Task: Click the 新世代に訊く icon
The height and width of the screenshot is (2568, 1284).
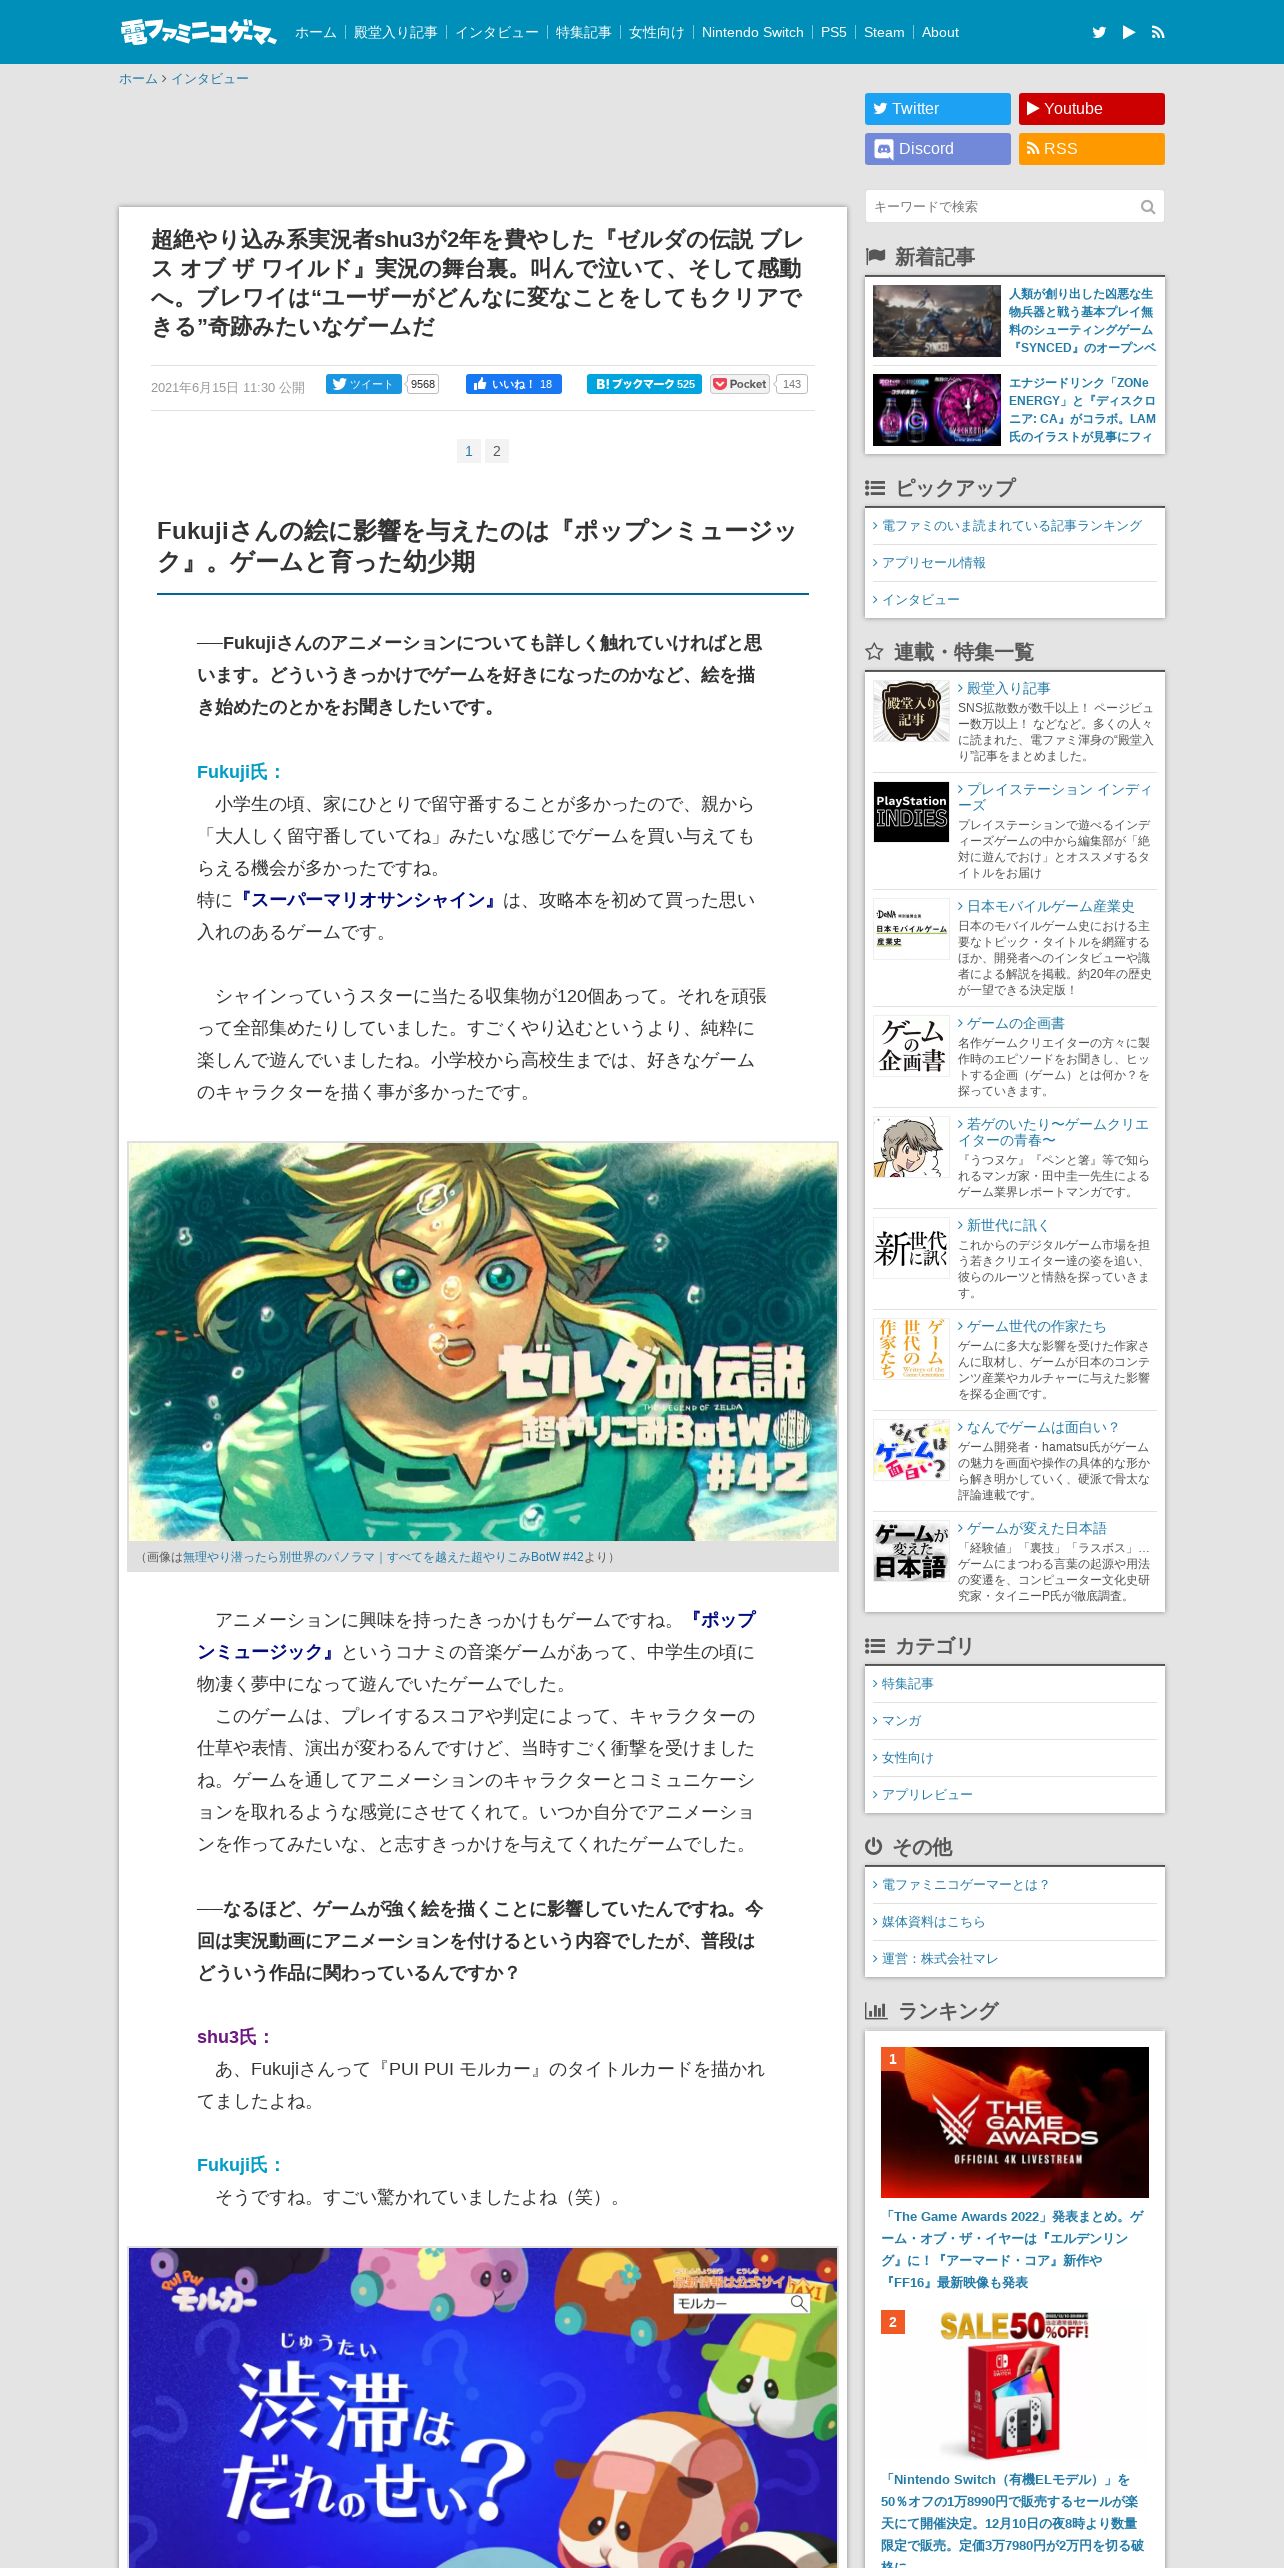Action: 911,1248
